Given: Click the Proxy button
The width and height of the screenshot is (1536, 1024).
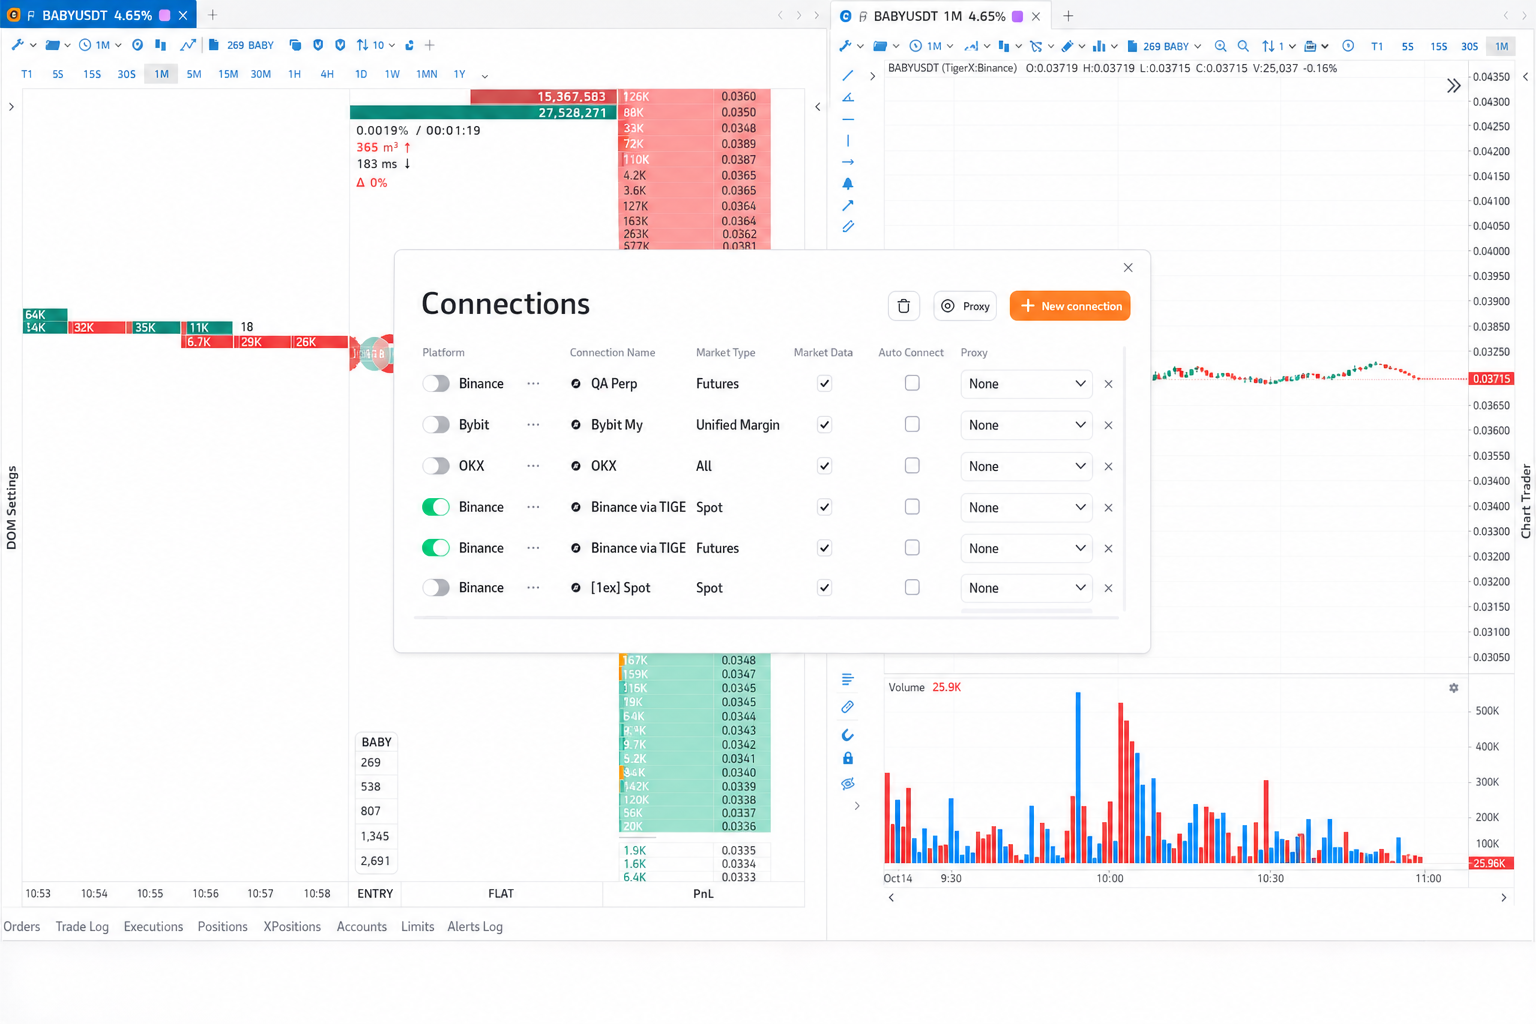Looking at the screenshot, I should click(965, 306).
